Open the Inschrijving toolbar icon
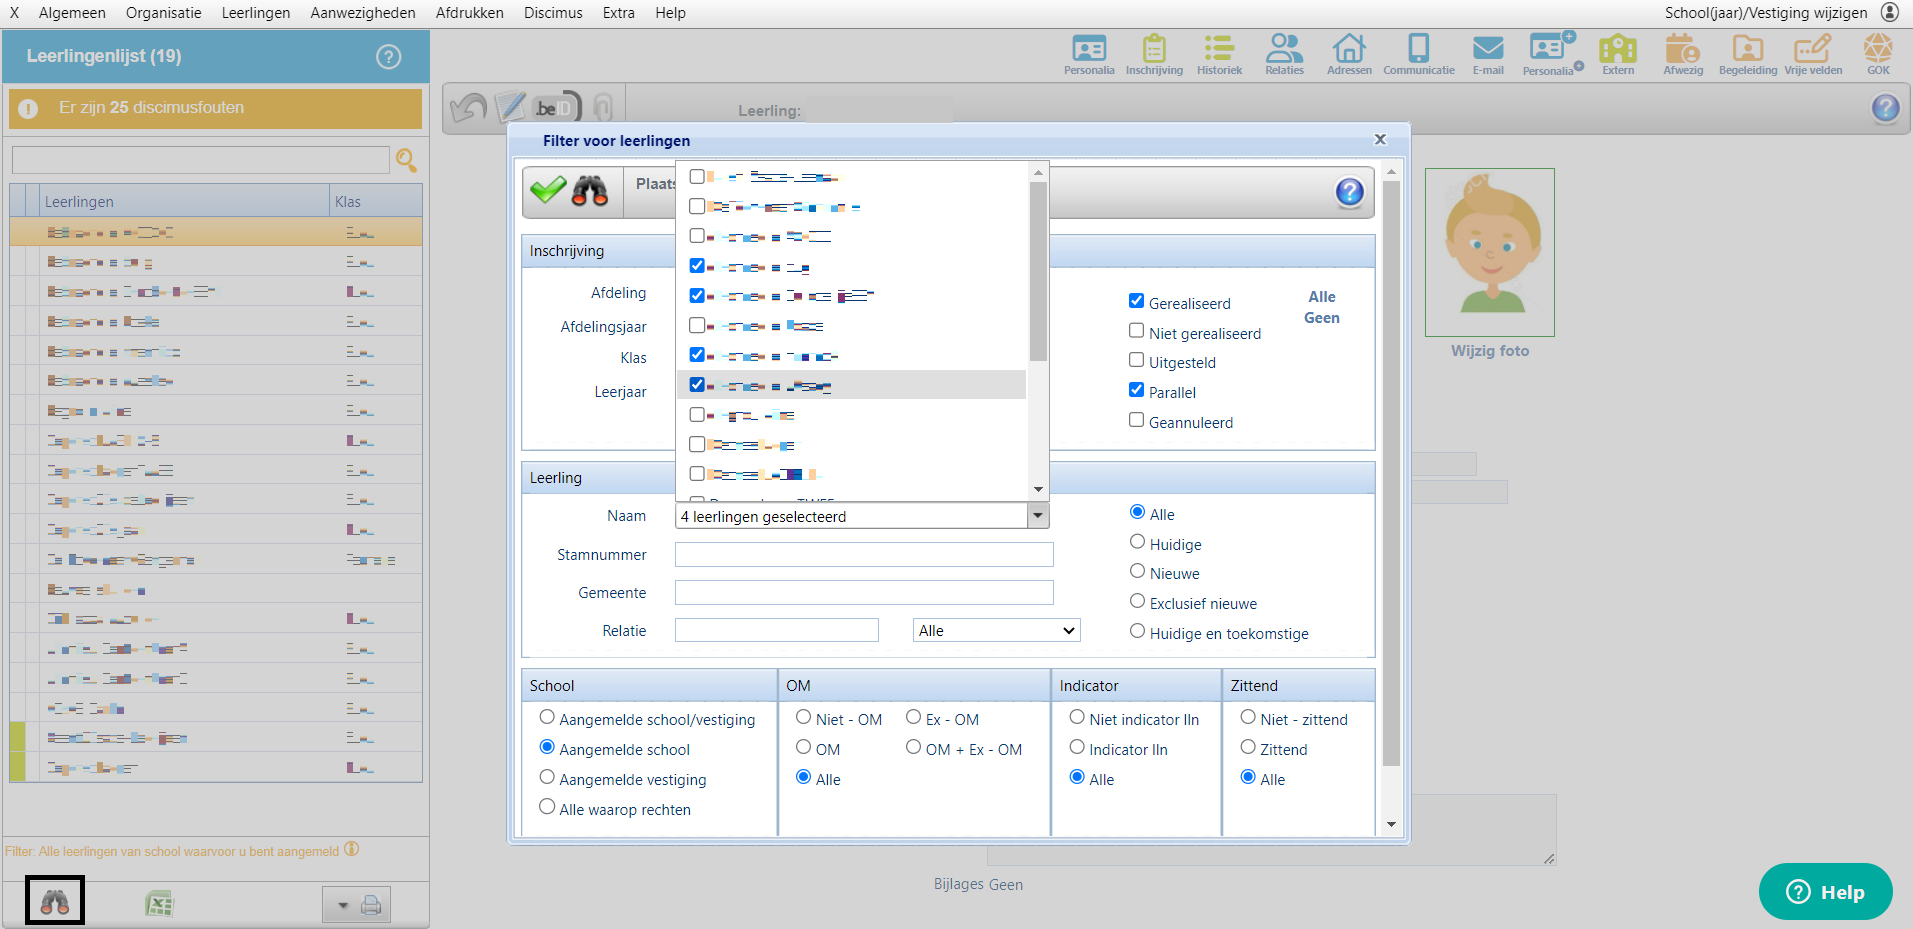1913x929 pixels. tap(1154, 53)
